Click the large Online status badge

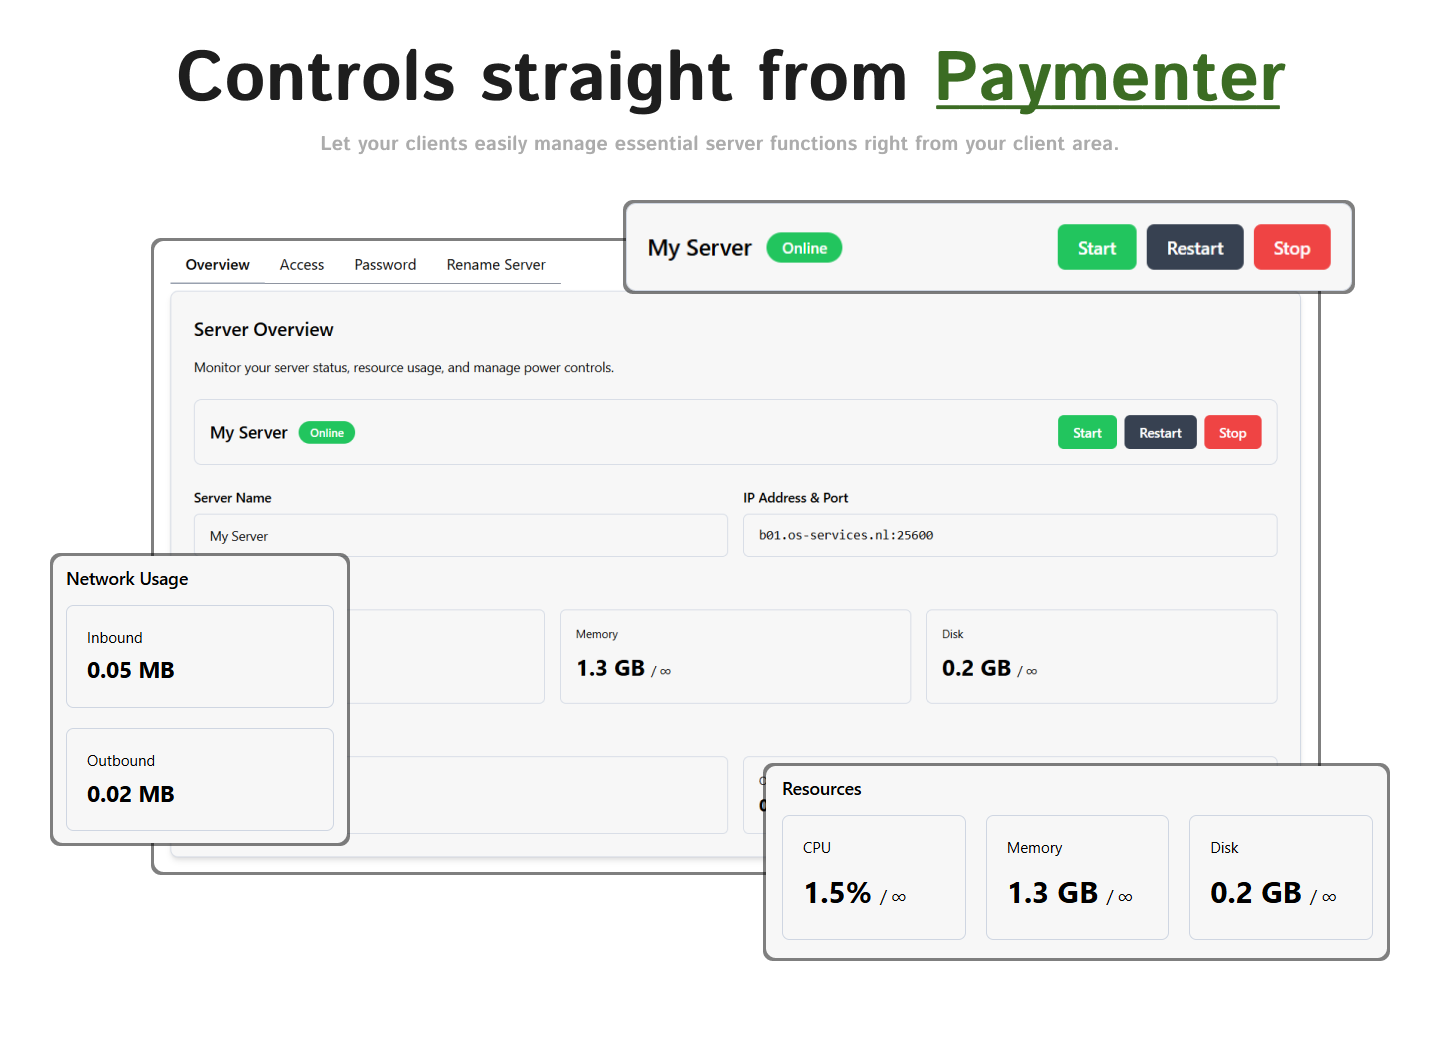pos(804,248)
